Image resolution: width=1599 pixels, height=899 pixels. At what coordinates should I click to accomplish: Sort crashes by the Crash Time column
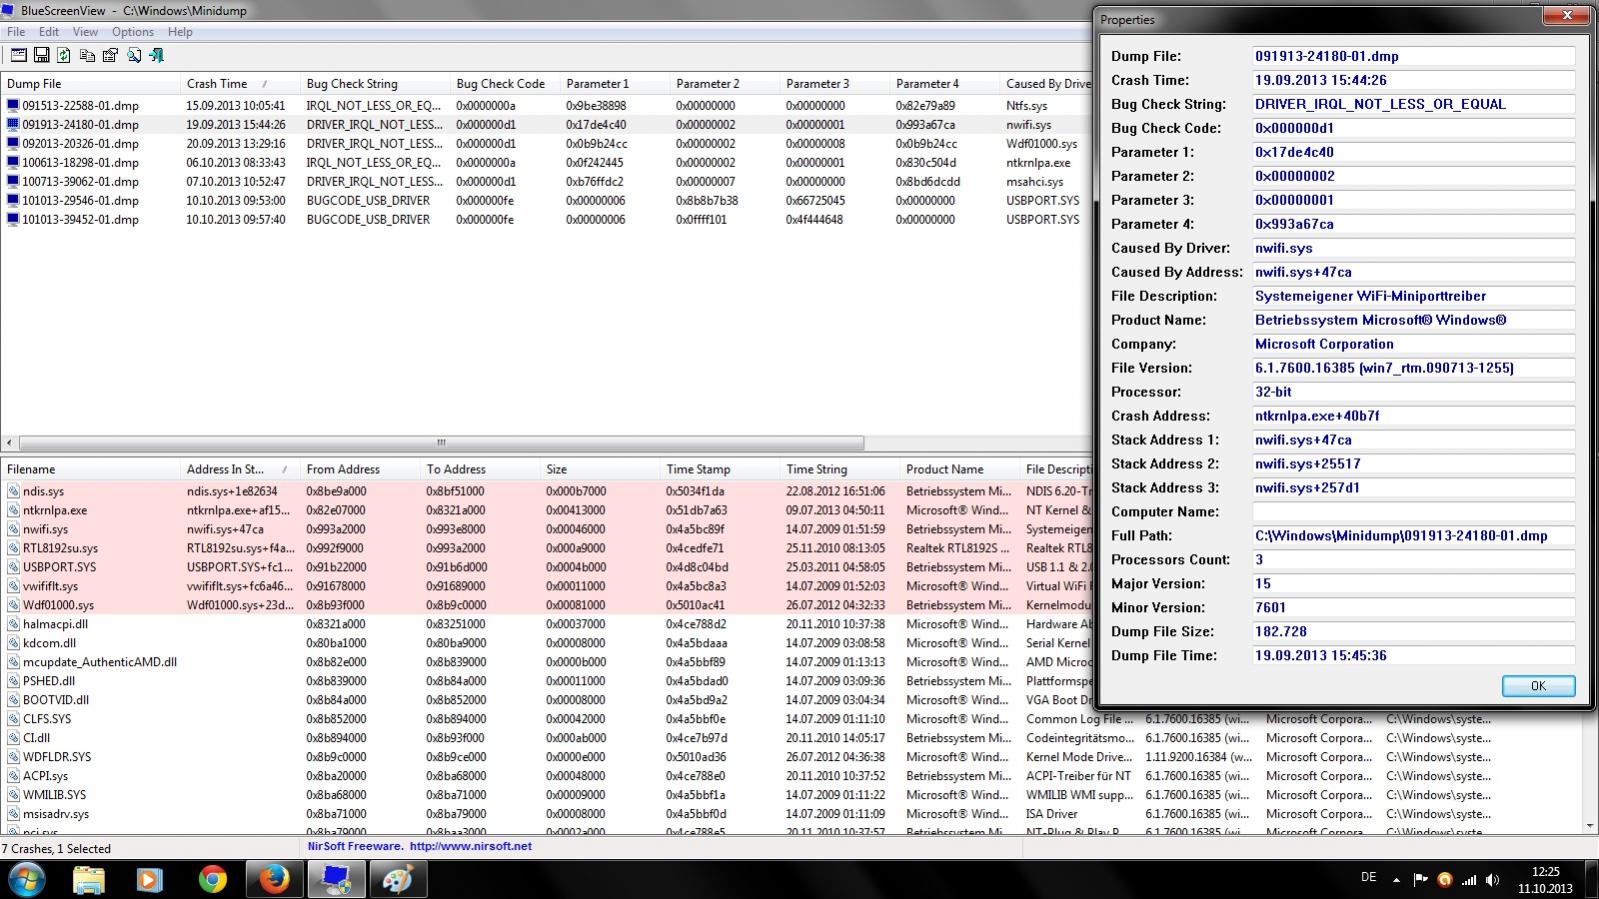click(240, 84)
